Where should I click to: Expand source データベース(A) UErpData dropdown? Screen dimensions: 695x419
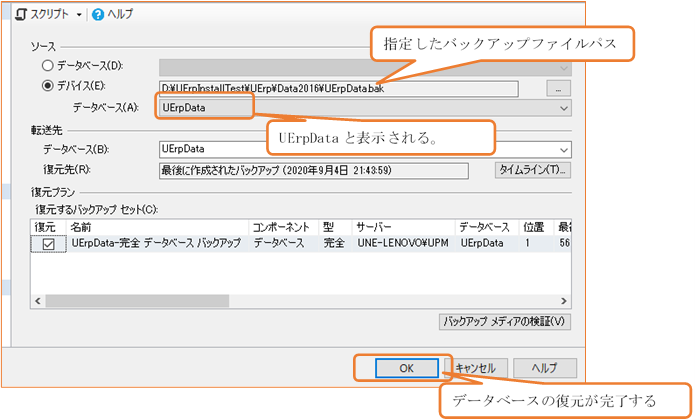[x=564, y=107]
